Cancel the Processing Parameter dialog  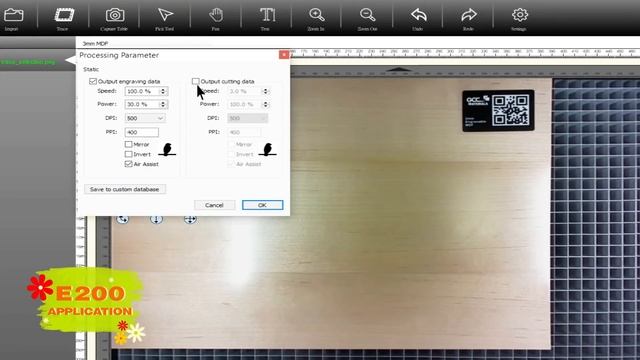[214, 205]
